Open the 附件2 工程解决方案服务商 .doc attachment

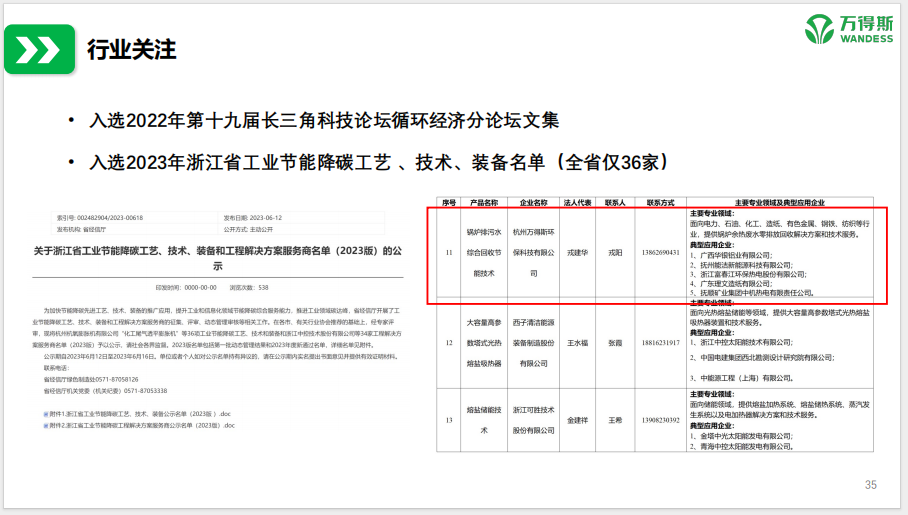pyautogui.click(x=140, y=425)
